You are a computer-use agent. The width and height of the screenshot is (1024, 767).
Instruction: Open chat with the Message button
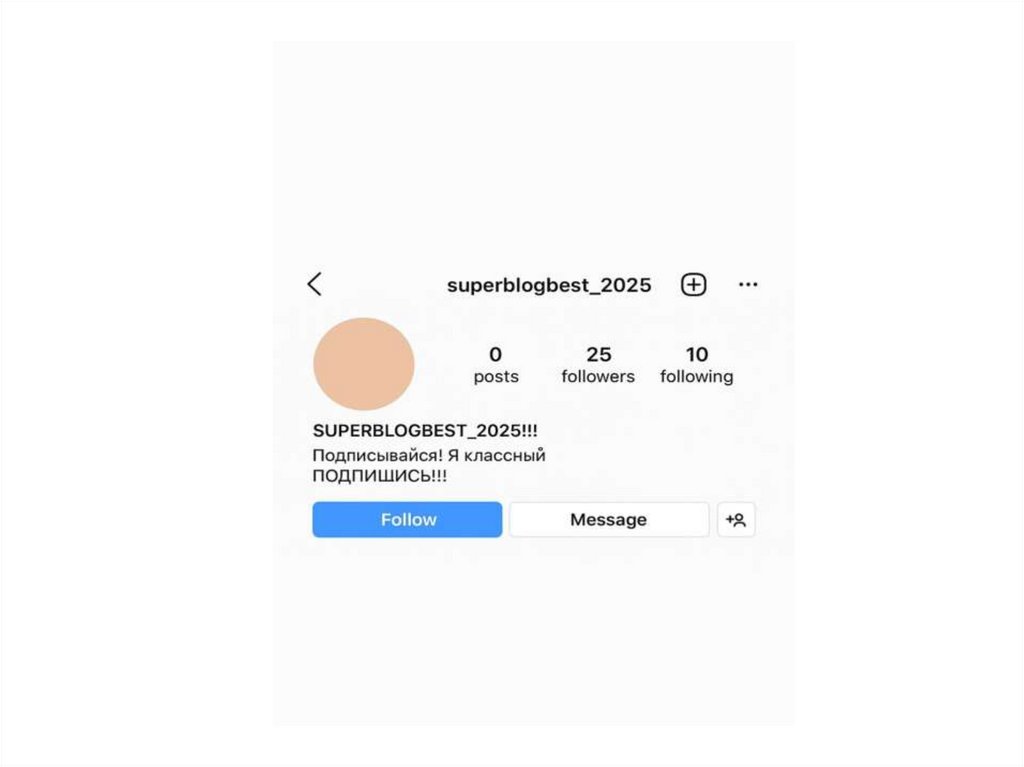tap(609, 520)
